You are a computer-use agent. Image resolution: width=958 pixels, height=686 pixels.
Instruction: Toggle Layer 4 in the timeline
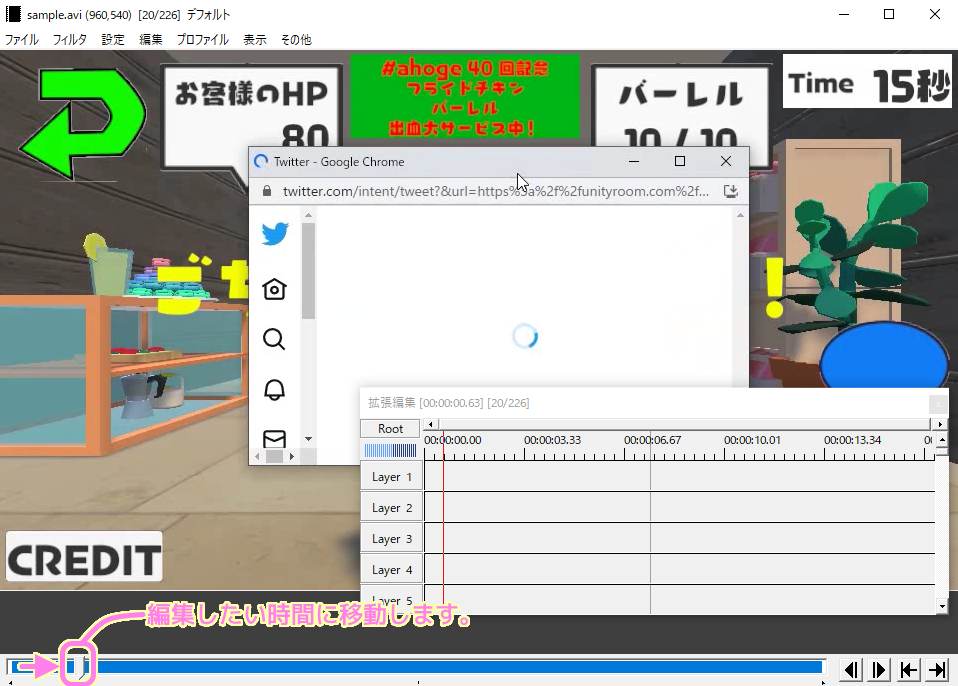click(x=391, y=569)
